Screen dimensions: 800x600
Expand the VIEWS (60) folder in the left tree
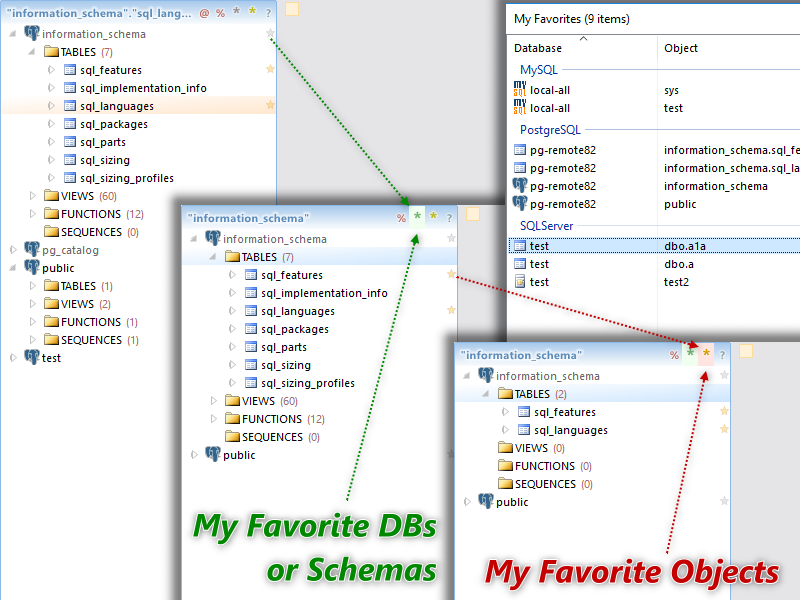click(33, 195)
